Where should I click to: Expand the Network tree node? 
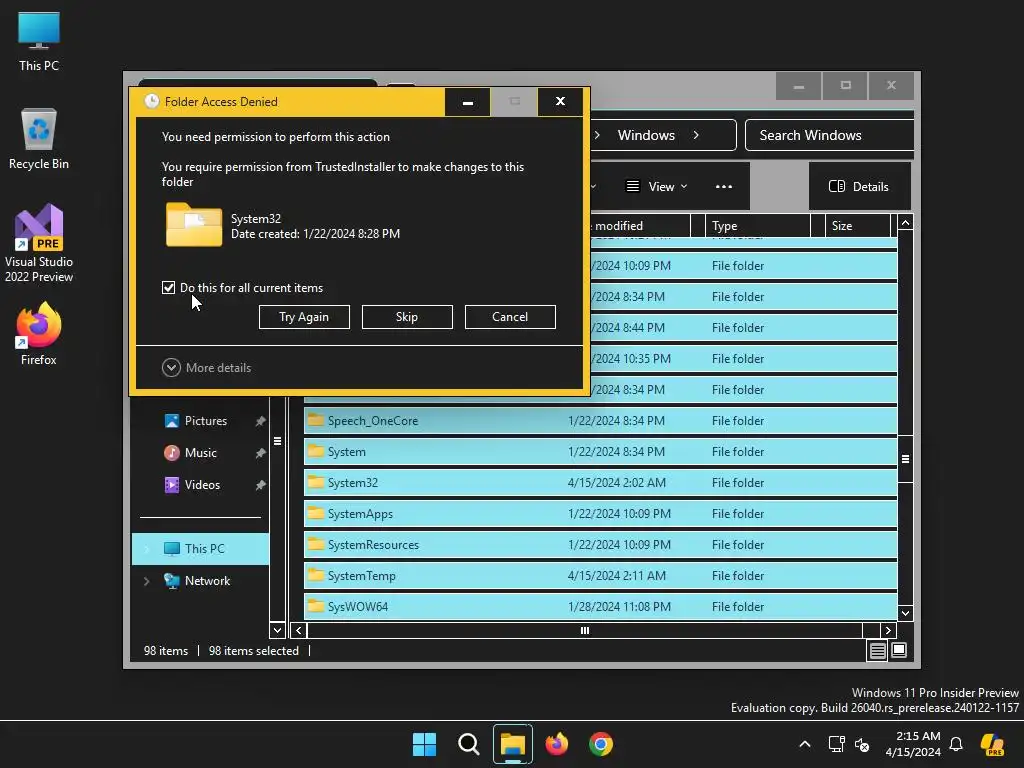pyautogui.click(x=146, y=581)
